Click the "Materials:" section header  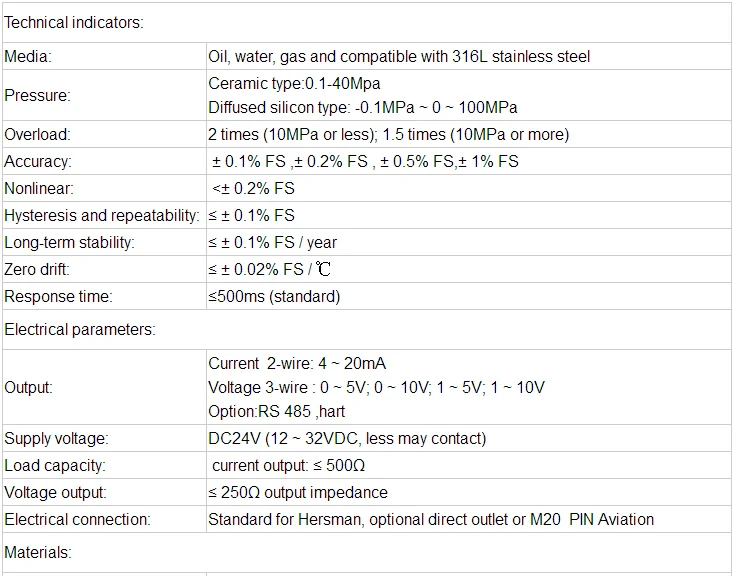pyautogui.click(x=38, y=552)
